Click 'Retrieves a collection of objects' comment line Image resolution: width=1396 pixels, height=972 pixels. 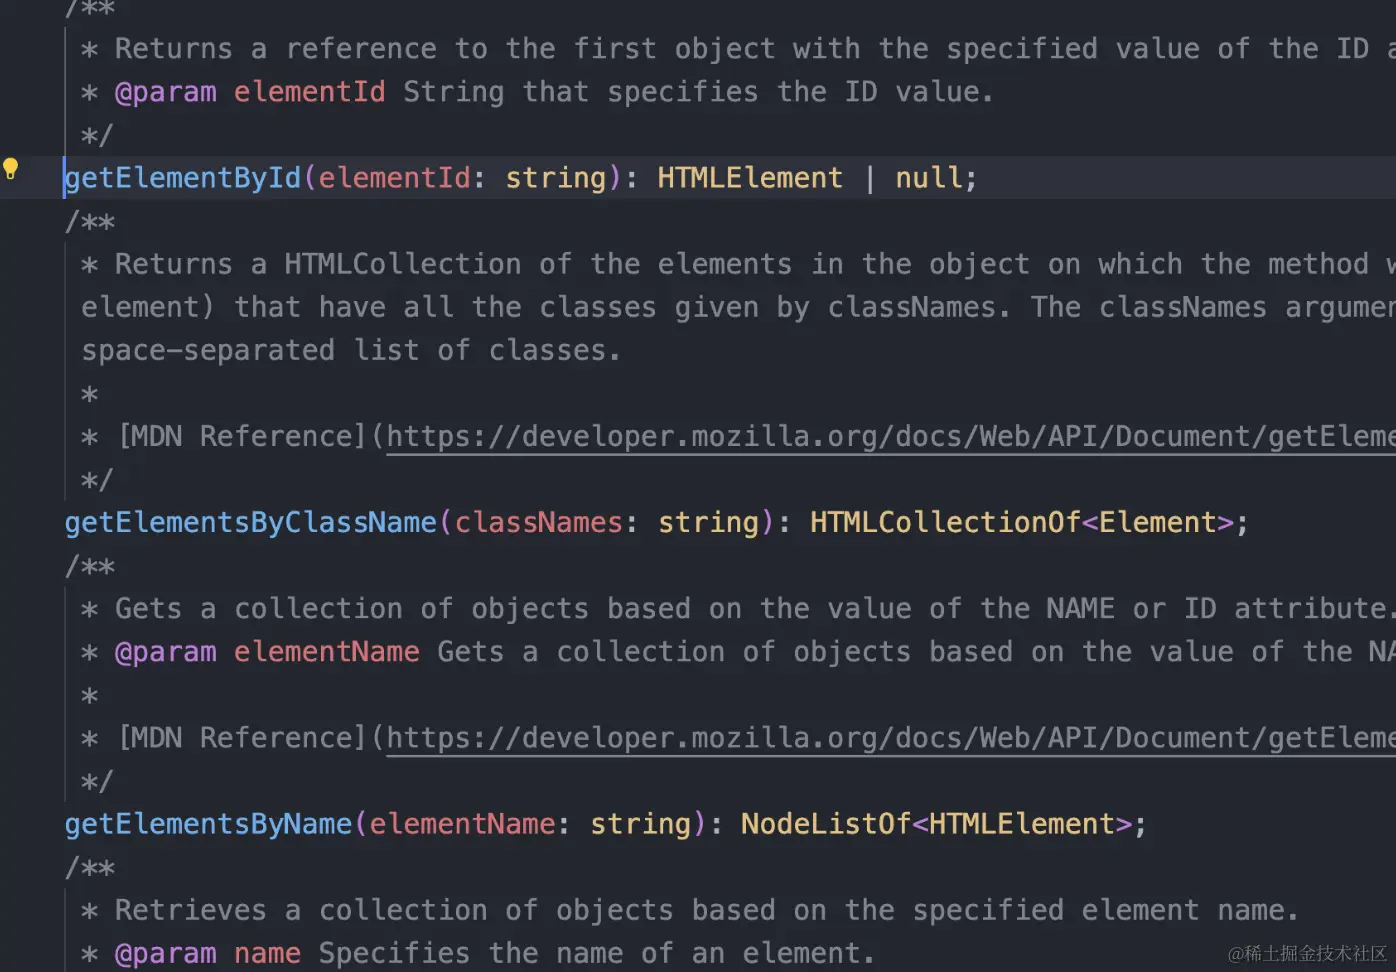pyautogui.click(x=690, y=911)
